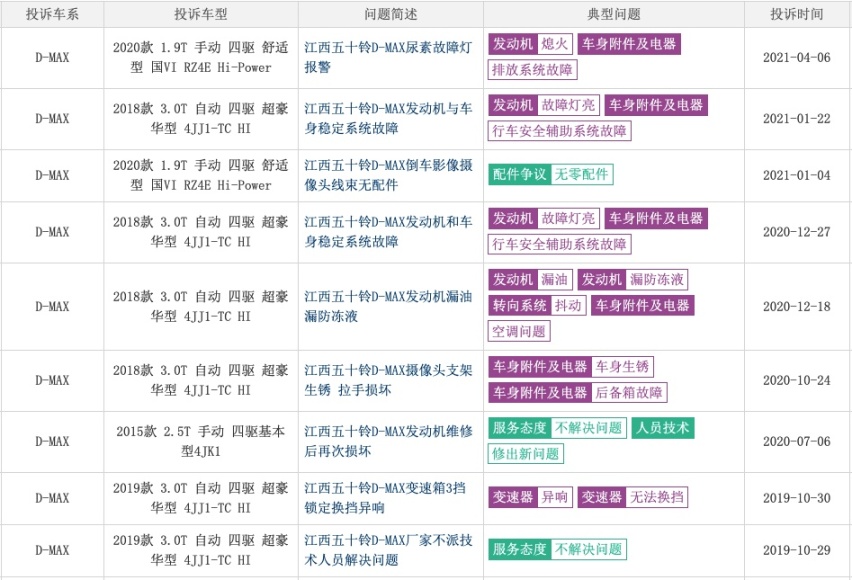Click the 投诉时间 column header
The height and width of the screenshot is (580, 852).
pyautogui.click(x=797, y=14)
